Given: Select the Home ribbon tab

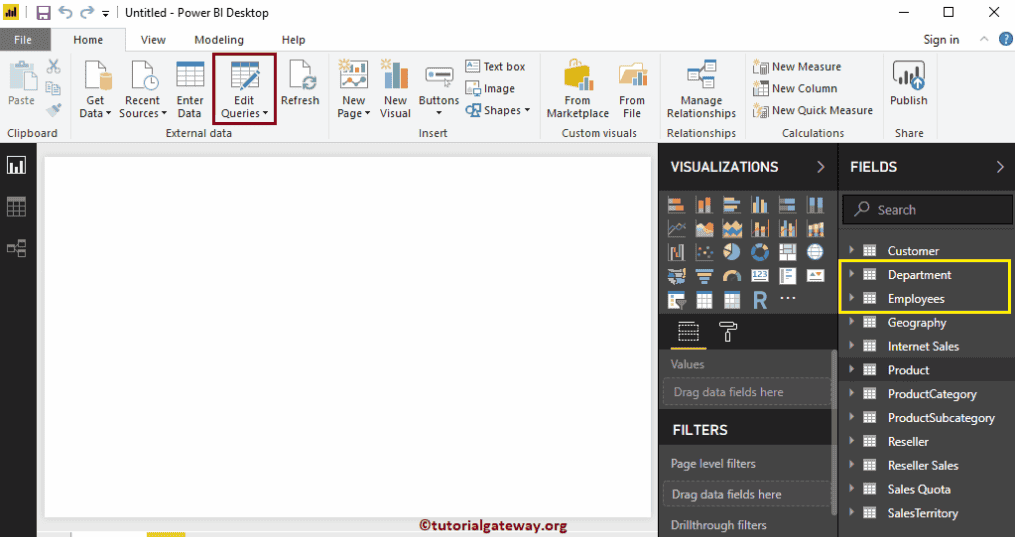Looking at the screenshot, I should point(88,40).
